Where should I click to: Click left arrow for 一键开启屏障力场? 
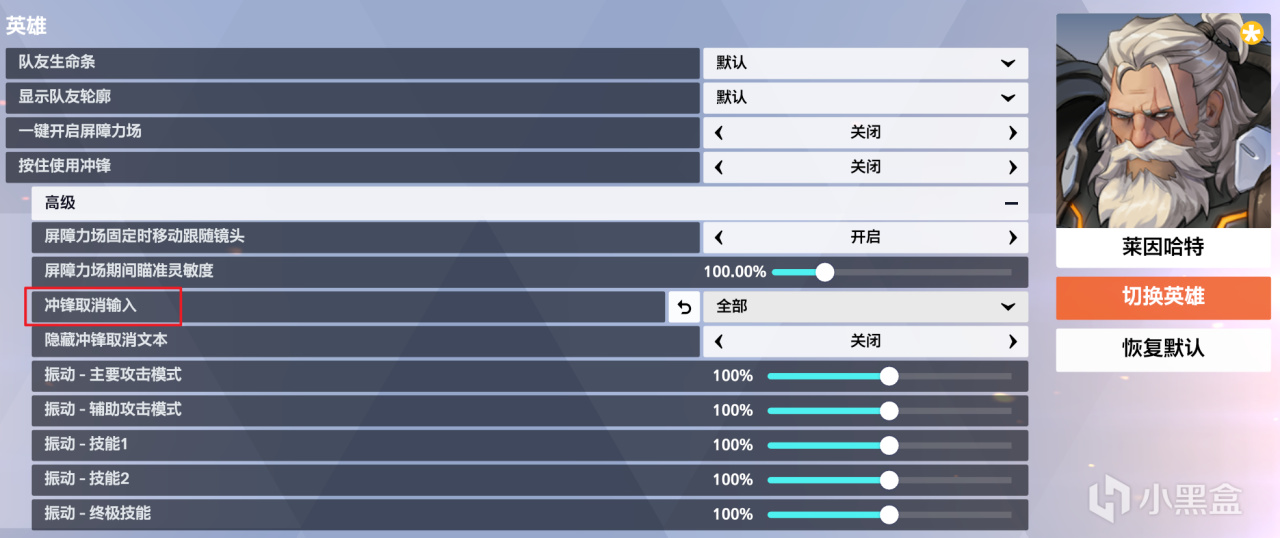718,132
